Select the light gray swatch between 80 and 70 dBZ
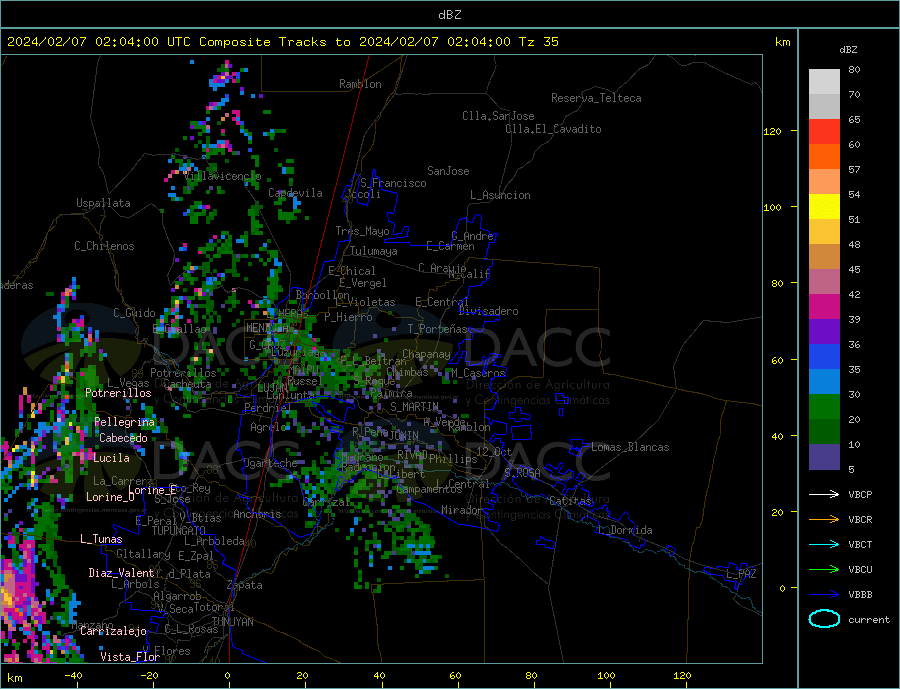Image resolution: width=900 pixels, height=689 pixels. (x=824, y=82)
